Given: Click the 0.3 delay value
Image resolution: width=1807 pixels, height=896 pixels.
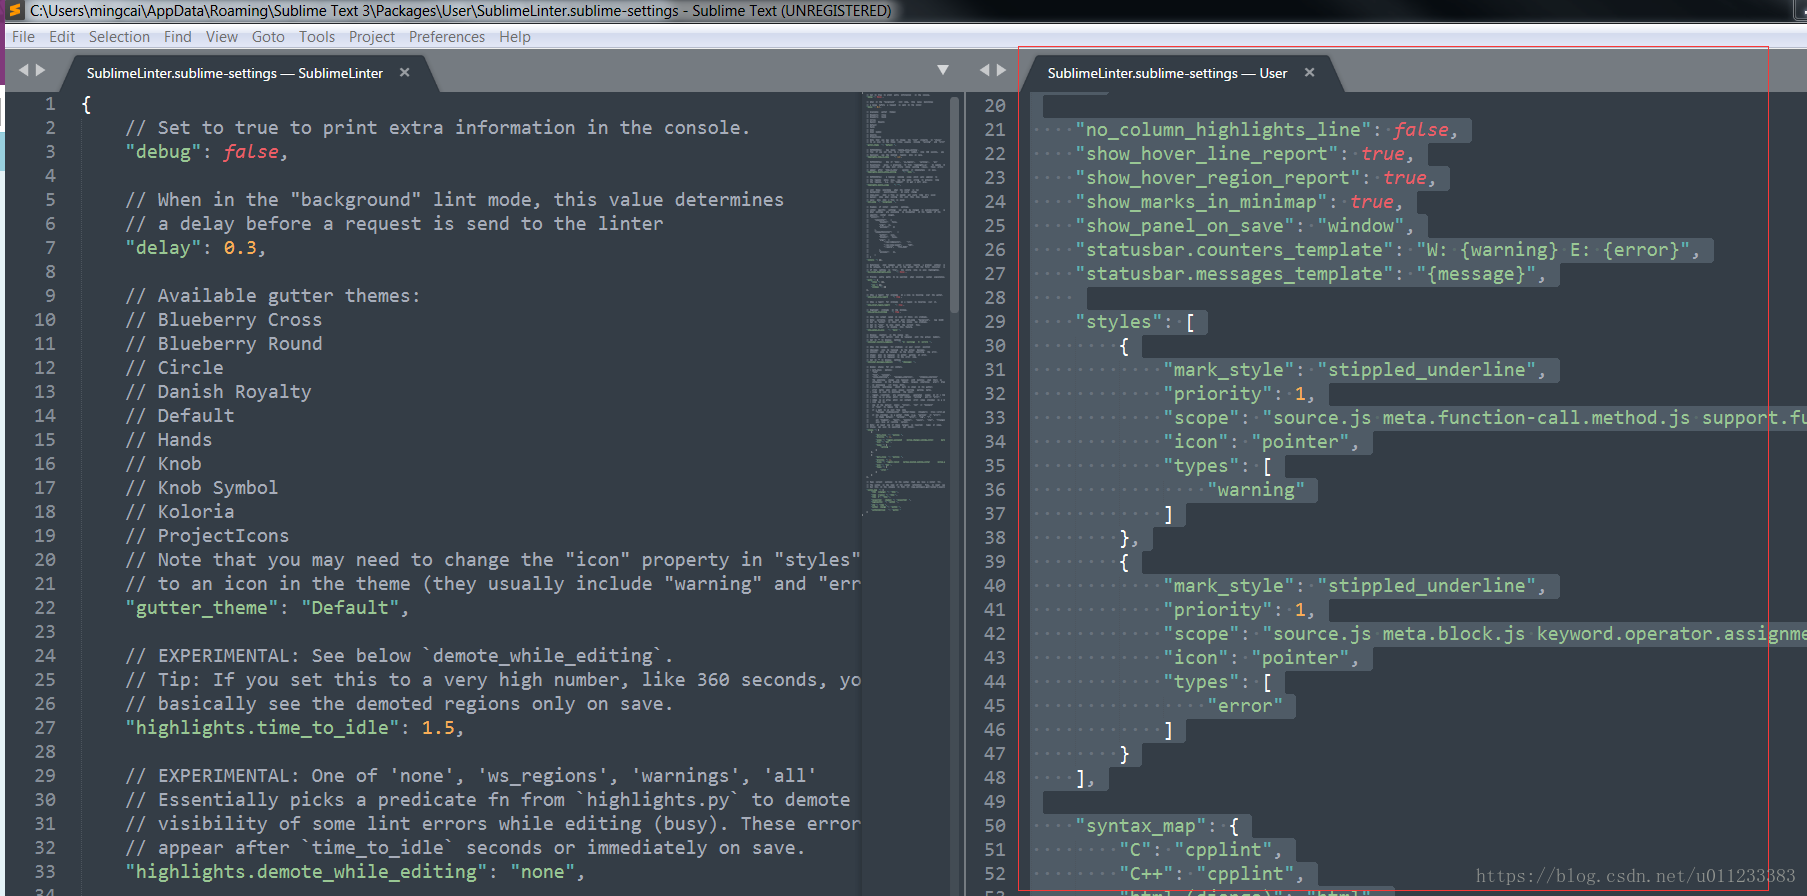Looking at the screenshot, I should coord(240,248).
